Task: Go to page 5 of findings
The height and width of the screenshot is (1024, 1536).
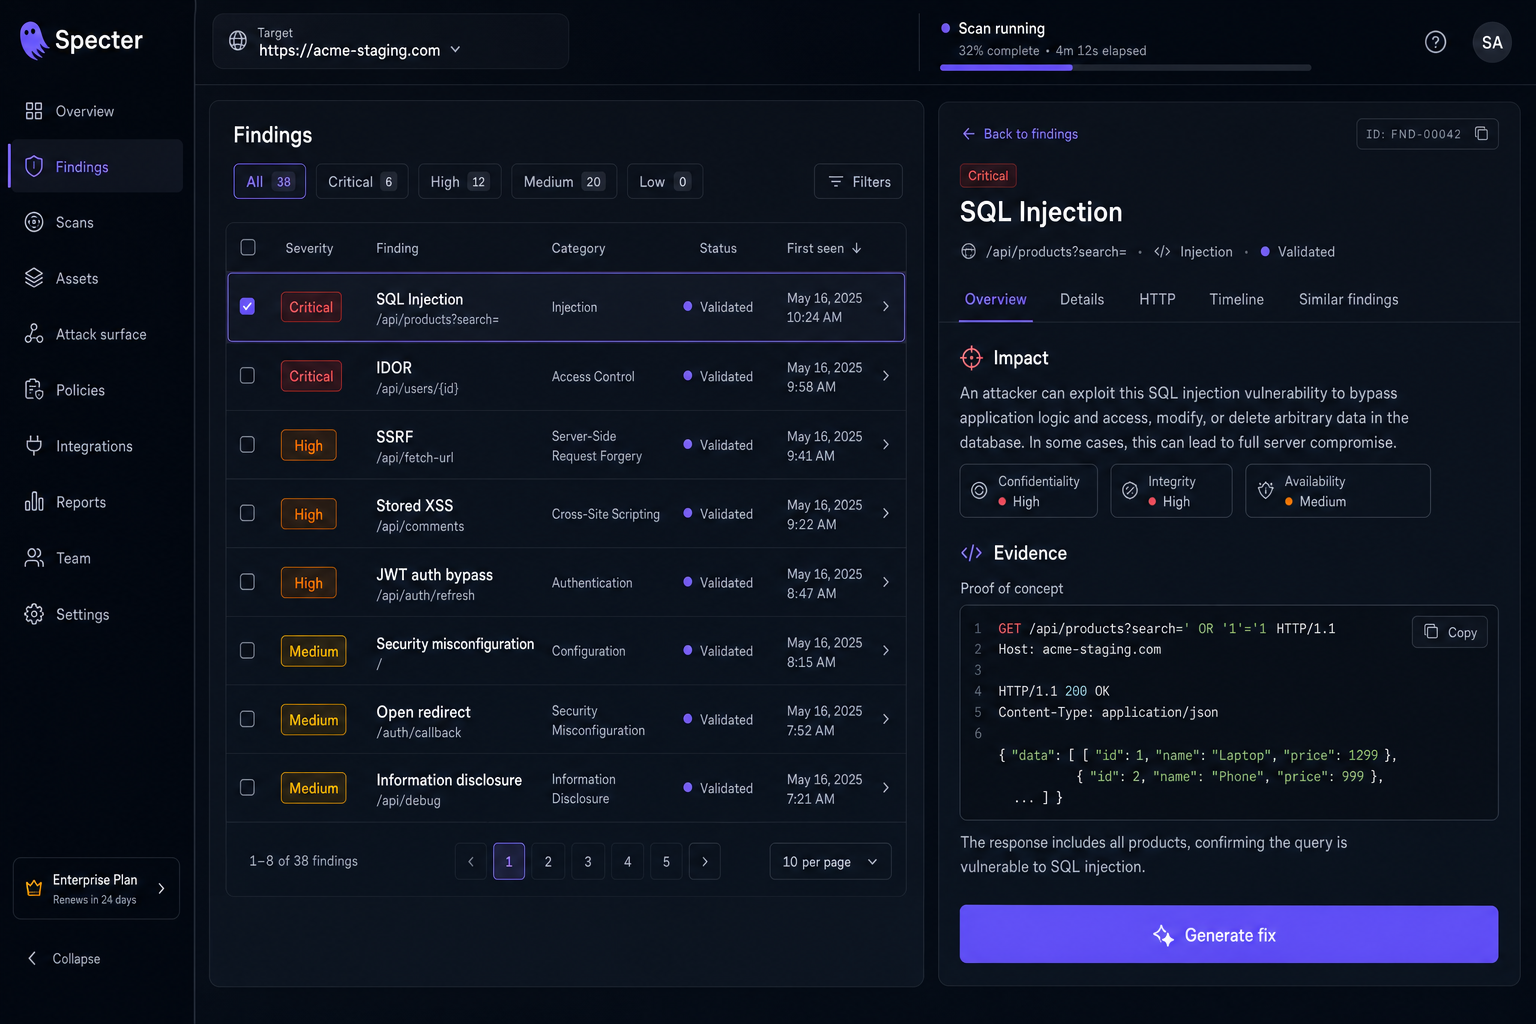Action: (666, 861)
